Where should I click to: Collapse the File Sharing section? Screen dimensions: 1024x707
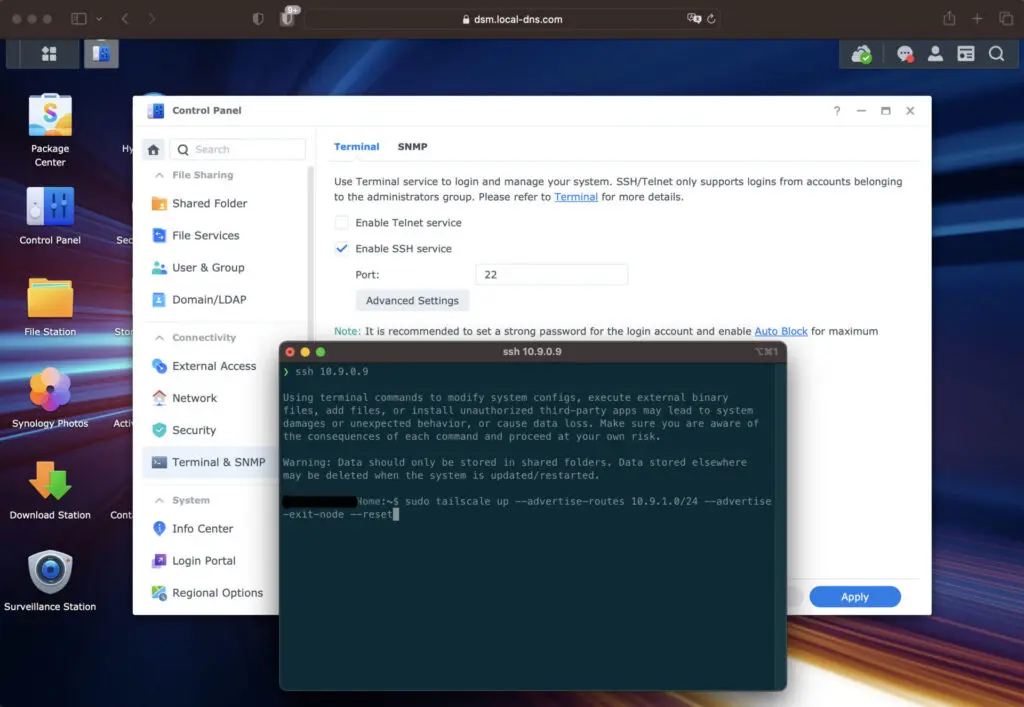(159, 175)
